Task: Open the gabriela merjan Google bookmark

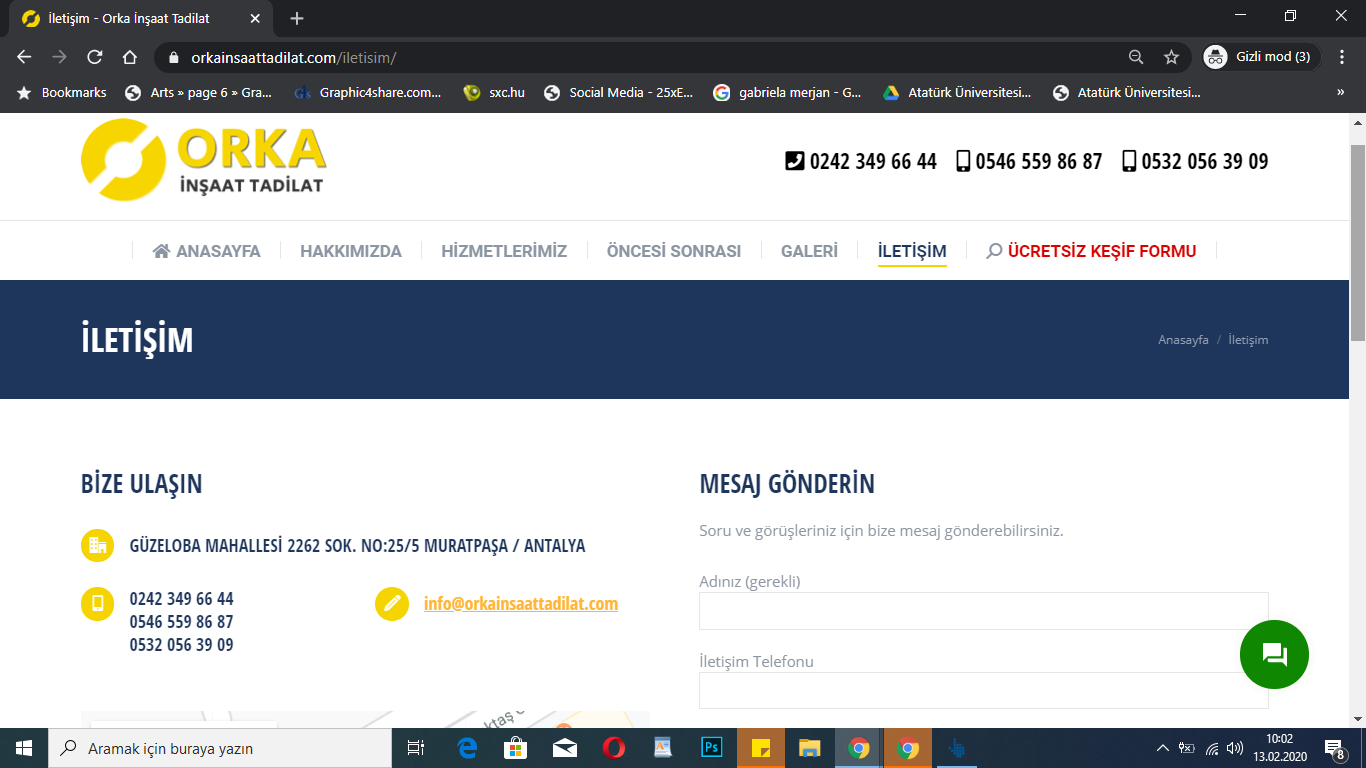Action: click(788, 92)
